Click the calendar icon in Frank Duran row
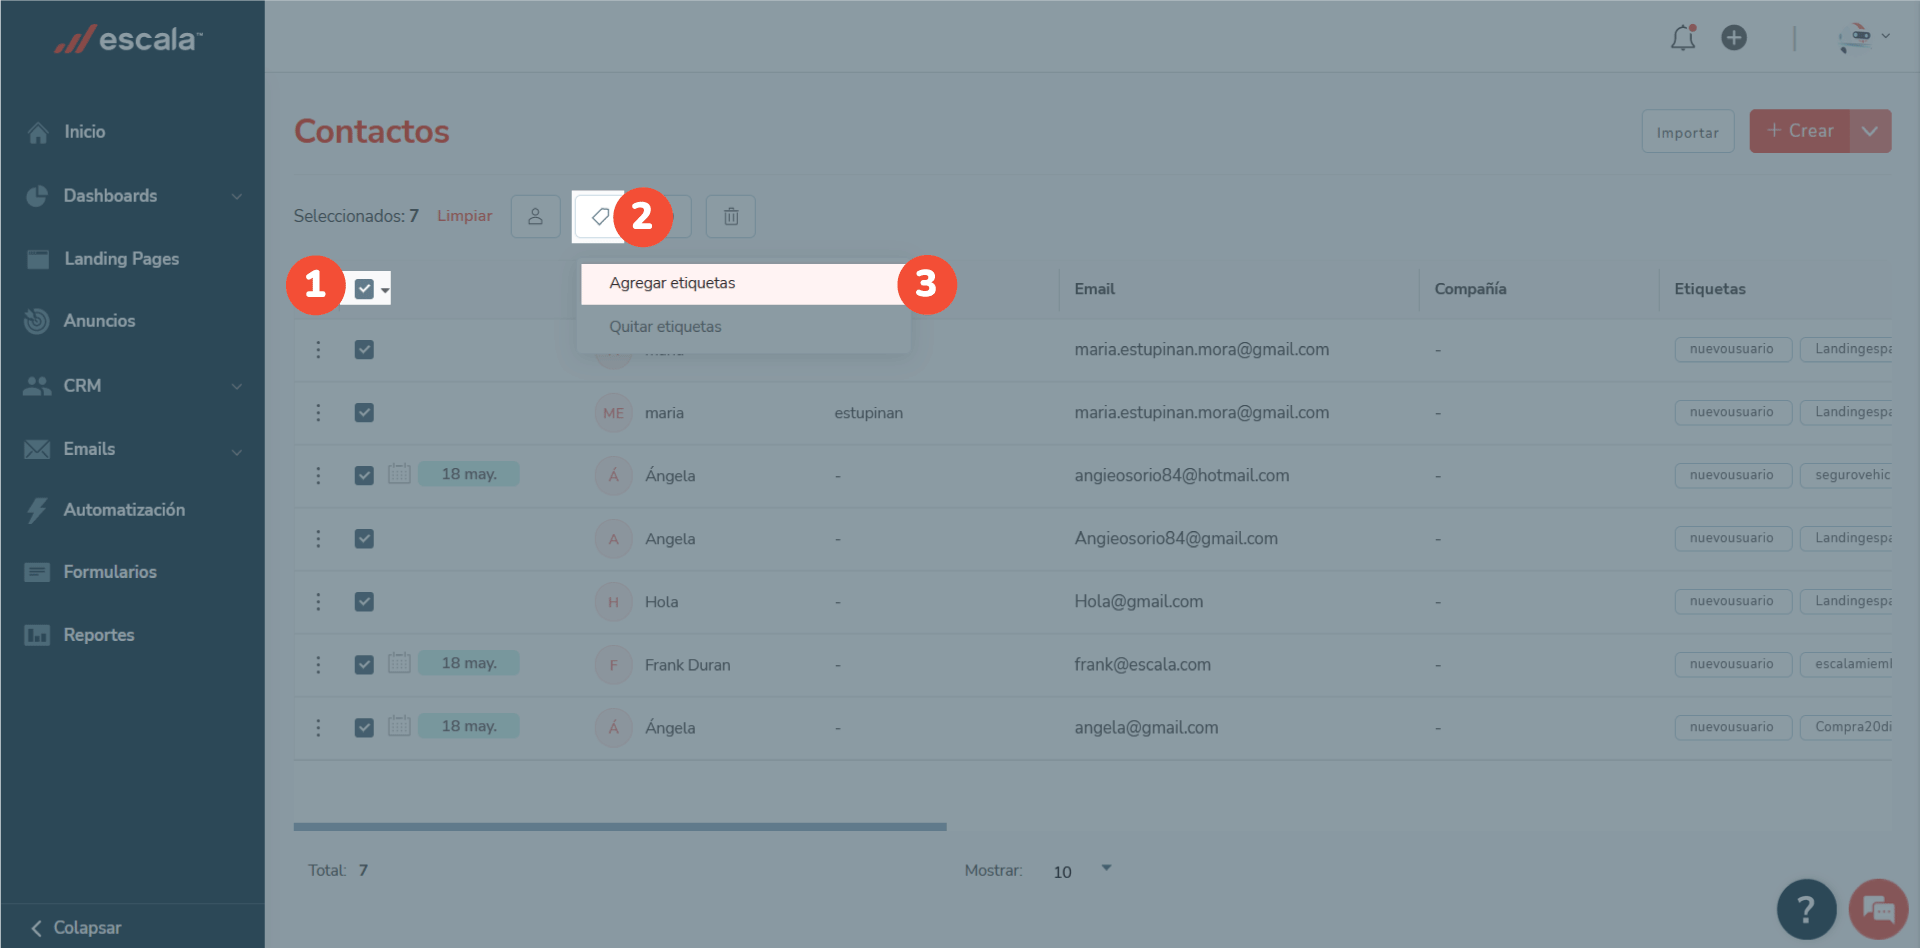The image size is (1920, 948). click(x=399, y=663)
